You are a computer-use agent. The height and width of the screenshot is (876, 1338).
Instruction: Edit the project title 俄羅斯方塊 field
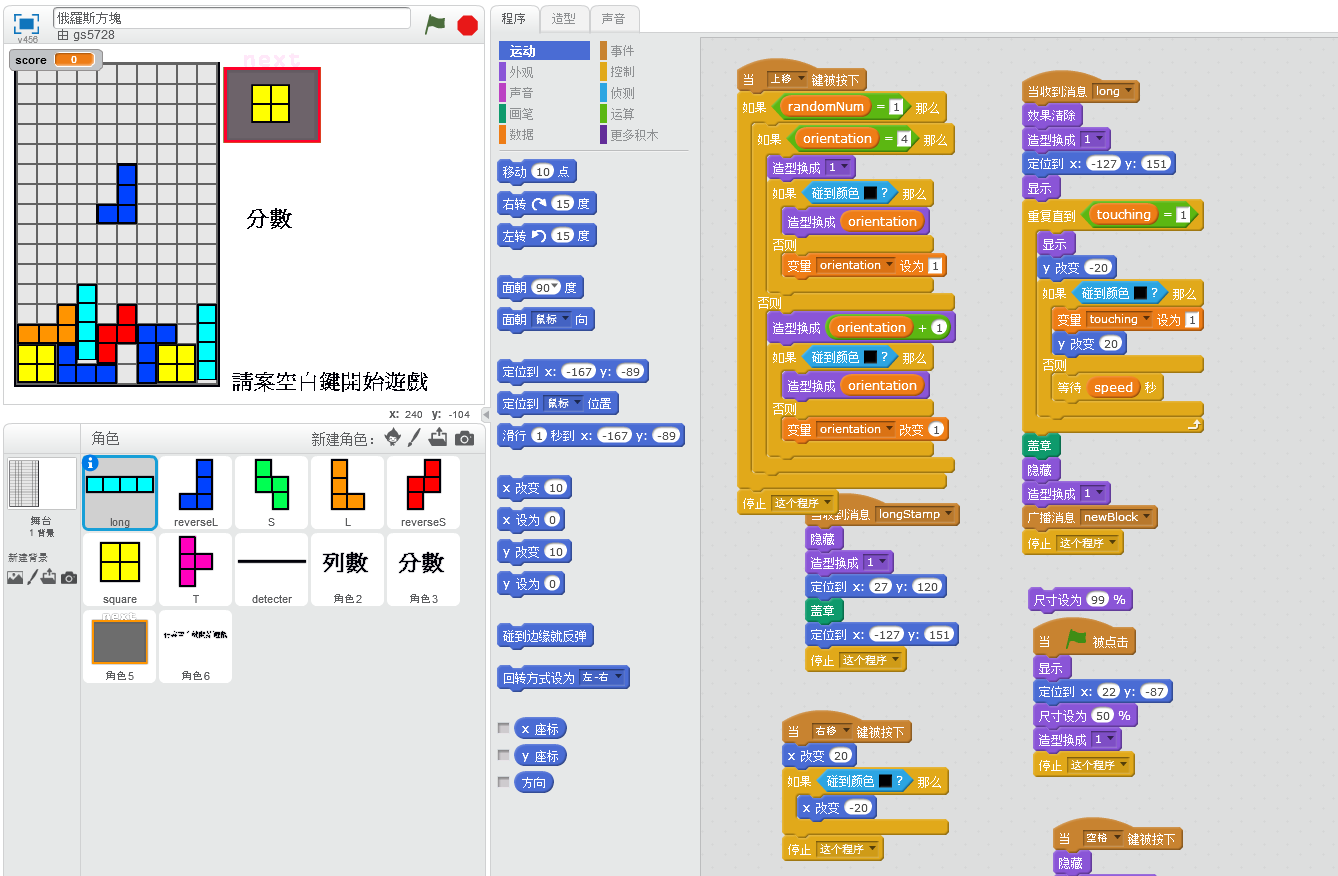pos(232,18)
